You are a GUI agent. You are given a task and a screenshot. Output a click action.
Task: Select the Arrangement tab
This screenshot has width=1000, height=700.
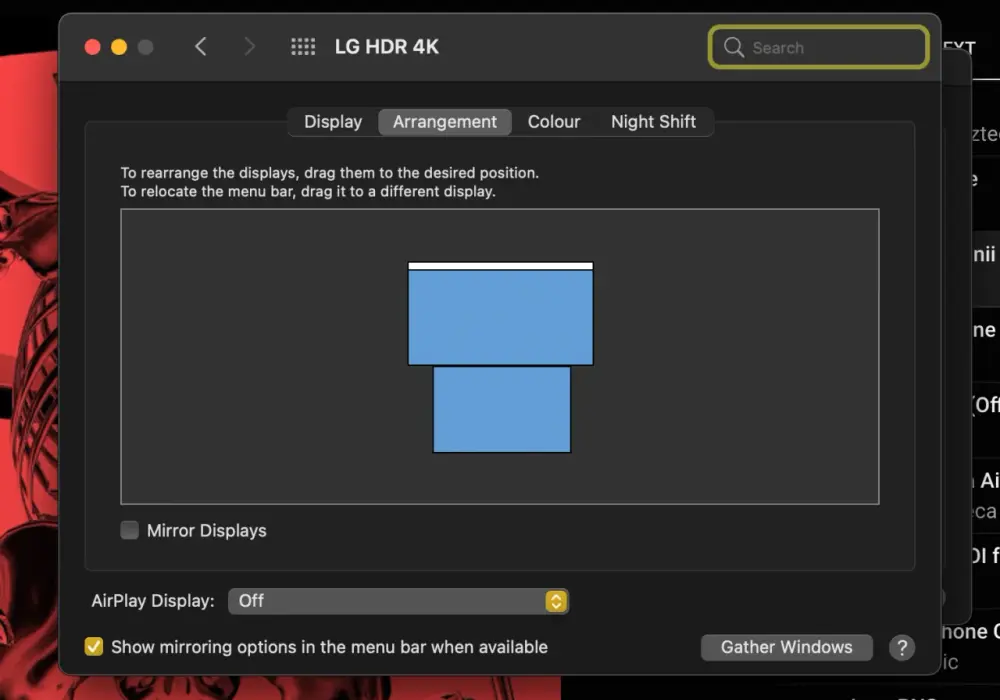(445, 122)
